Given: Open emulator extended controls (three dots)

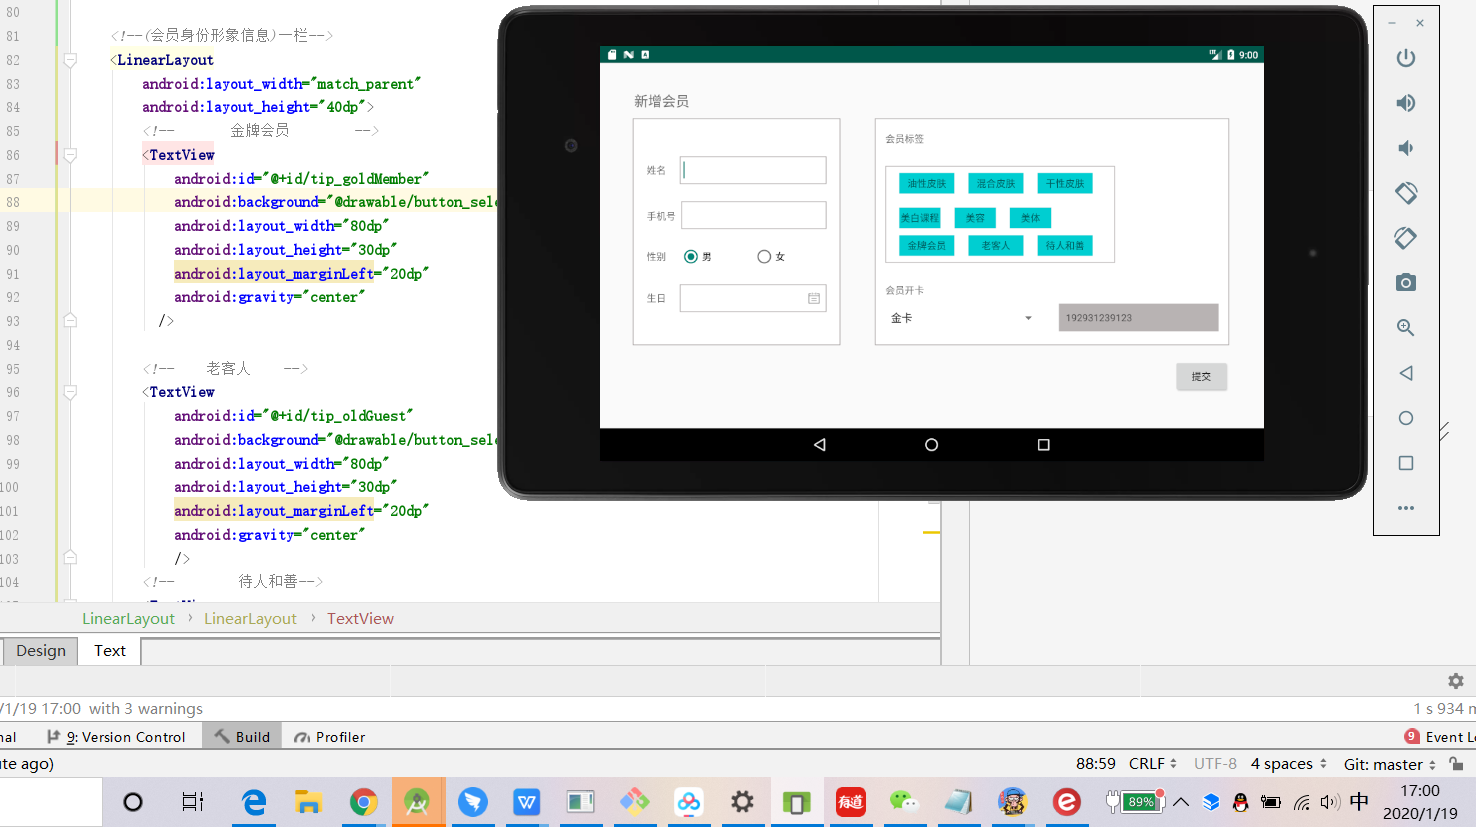Looking at the screenshot, I should [1406, 508].
